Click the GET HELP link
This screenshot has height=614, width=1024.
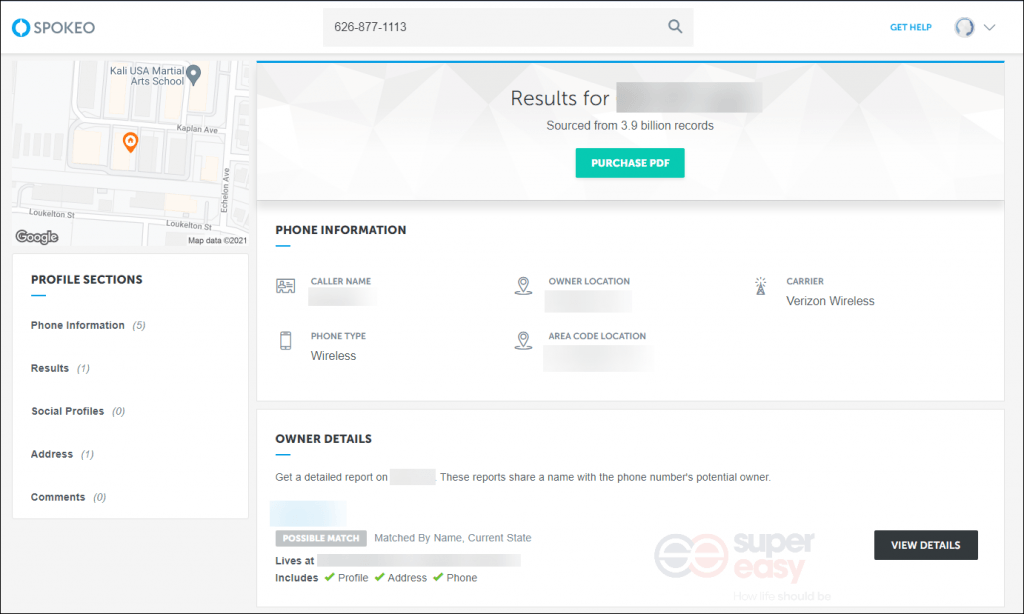pyautogui.click(x=910, y=27)
